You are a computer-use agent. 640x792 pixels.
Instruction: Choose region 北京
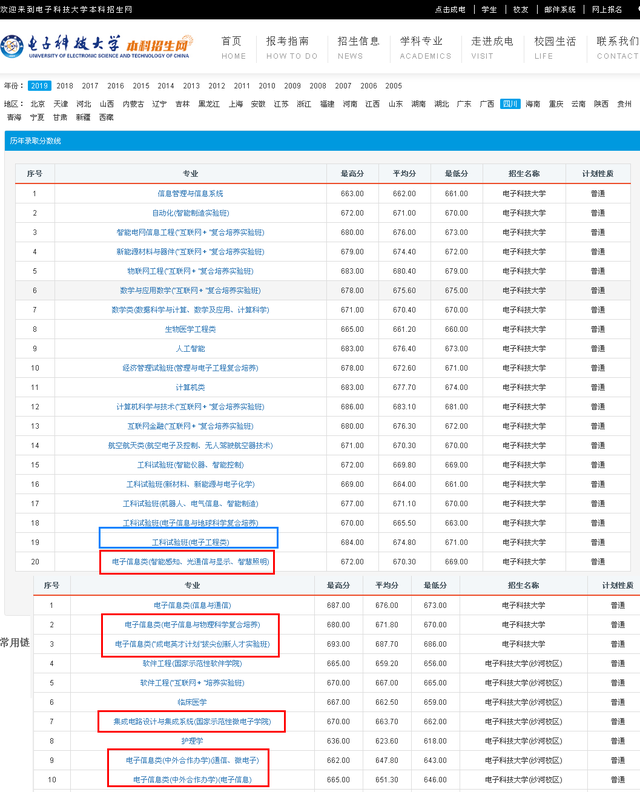click(x=38, y=104)
